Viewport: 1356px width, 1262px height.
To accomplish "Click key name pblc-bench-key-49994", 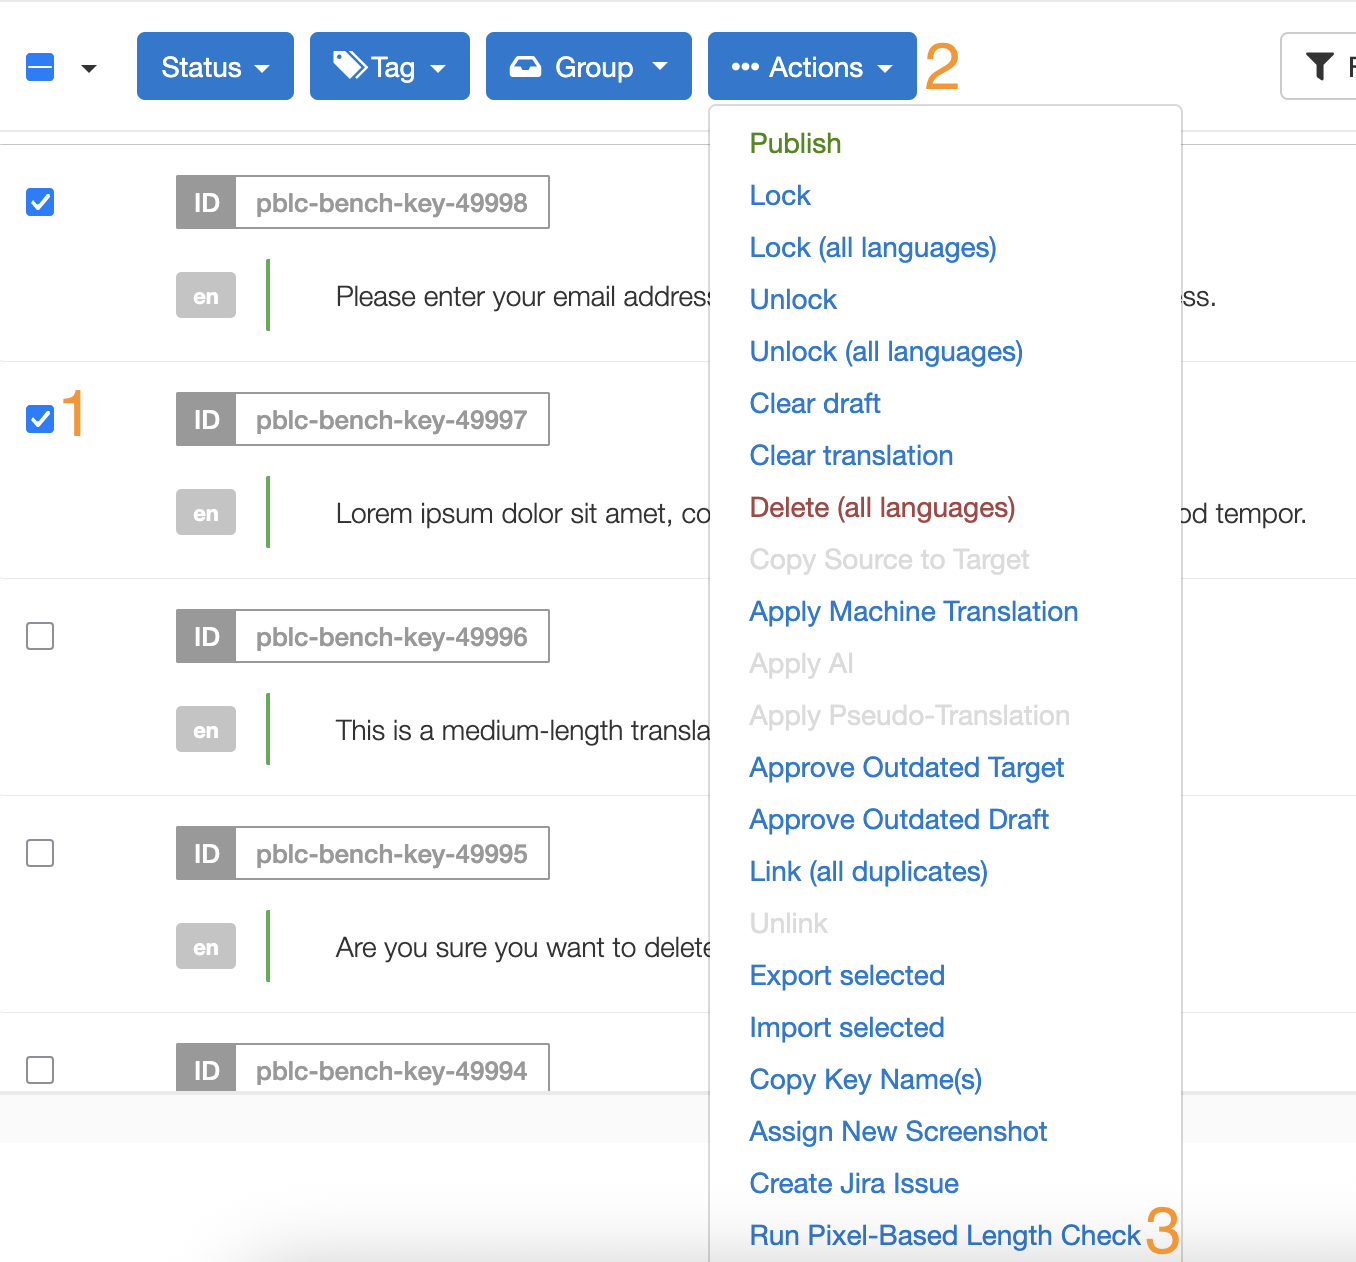I will click(391, 1070).
